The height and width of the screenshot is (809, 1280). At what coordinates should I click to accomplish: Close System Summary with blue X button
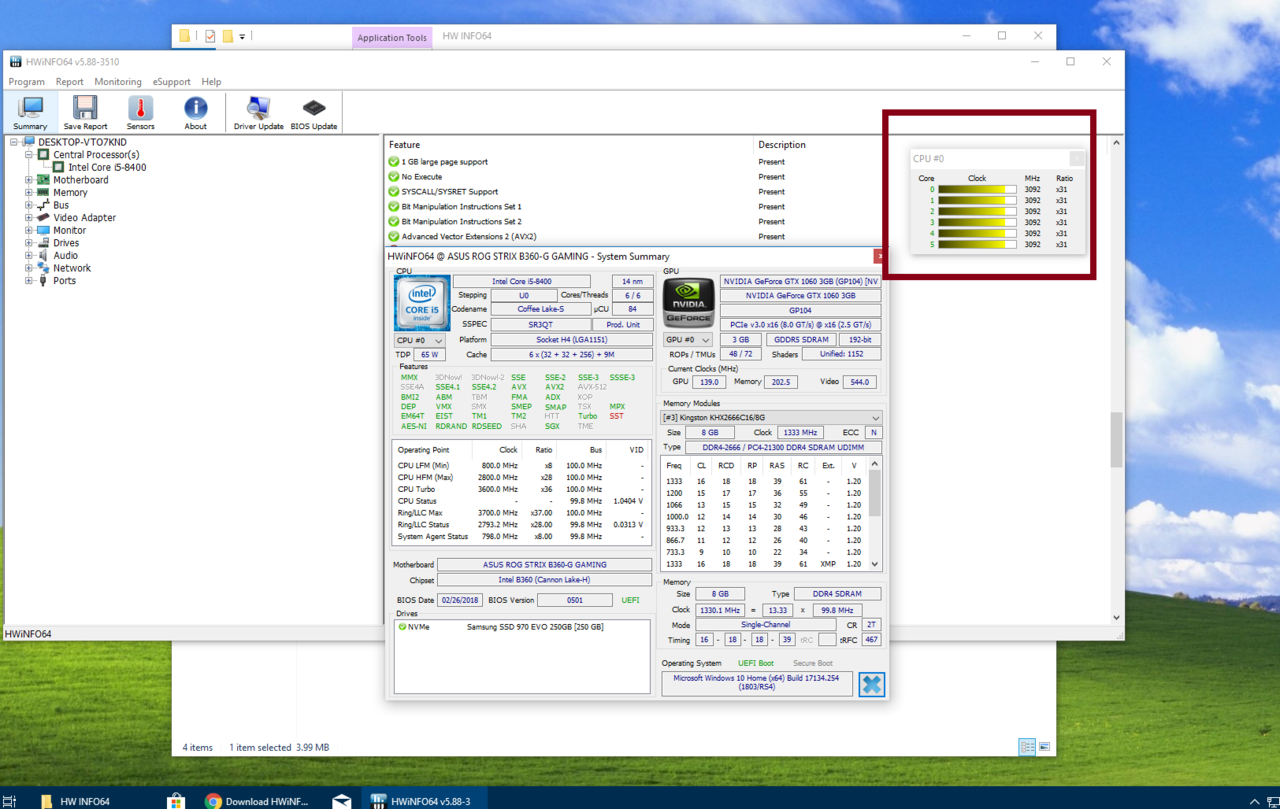(x=871, y=684)
